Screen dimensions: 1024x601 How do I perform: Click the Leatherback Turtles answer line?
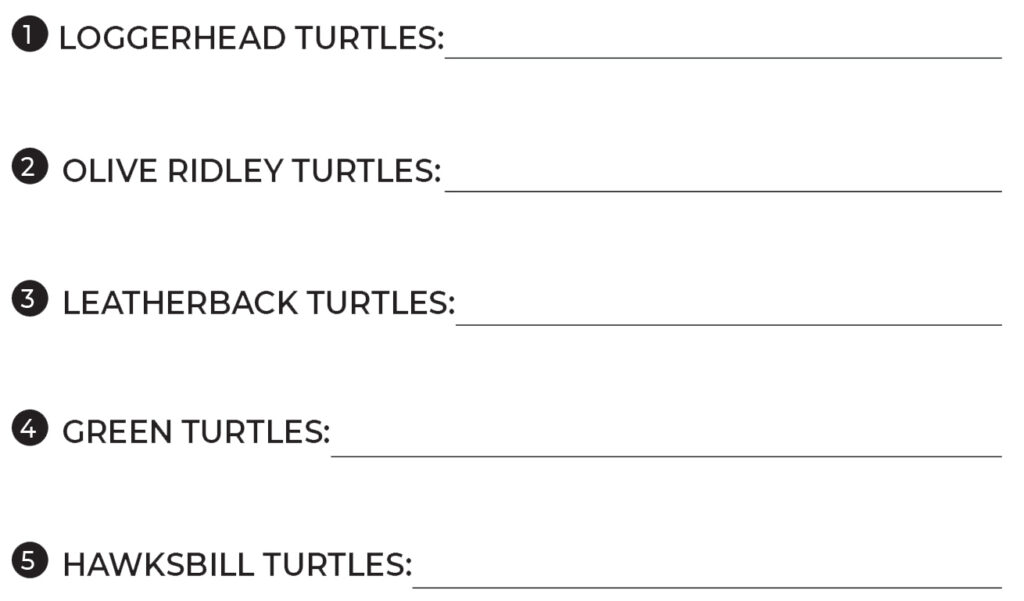click(x=729, y=324)
